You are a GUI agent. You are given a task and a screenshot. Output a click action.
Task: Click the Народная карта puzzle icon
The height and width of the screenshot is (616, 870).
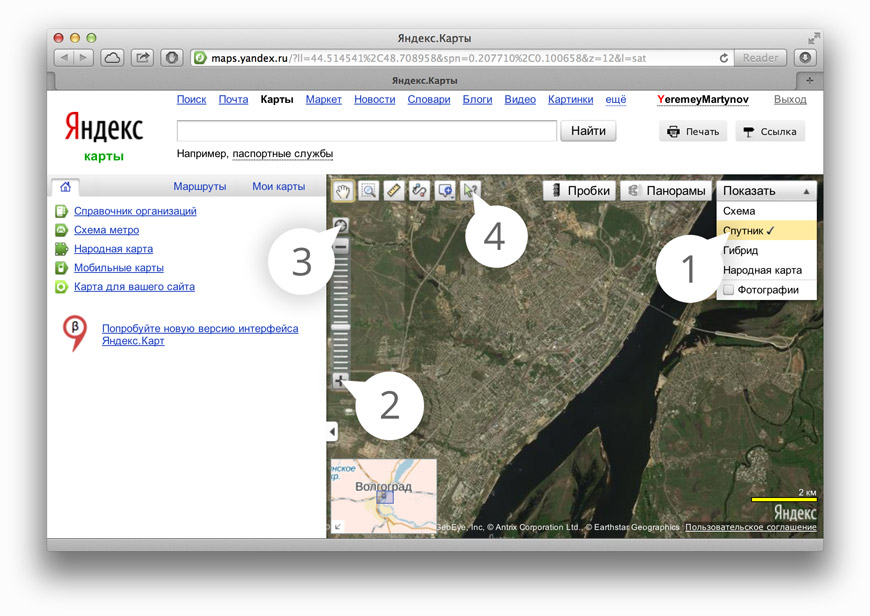(x=61, y=249)
